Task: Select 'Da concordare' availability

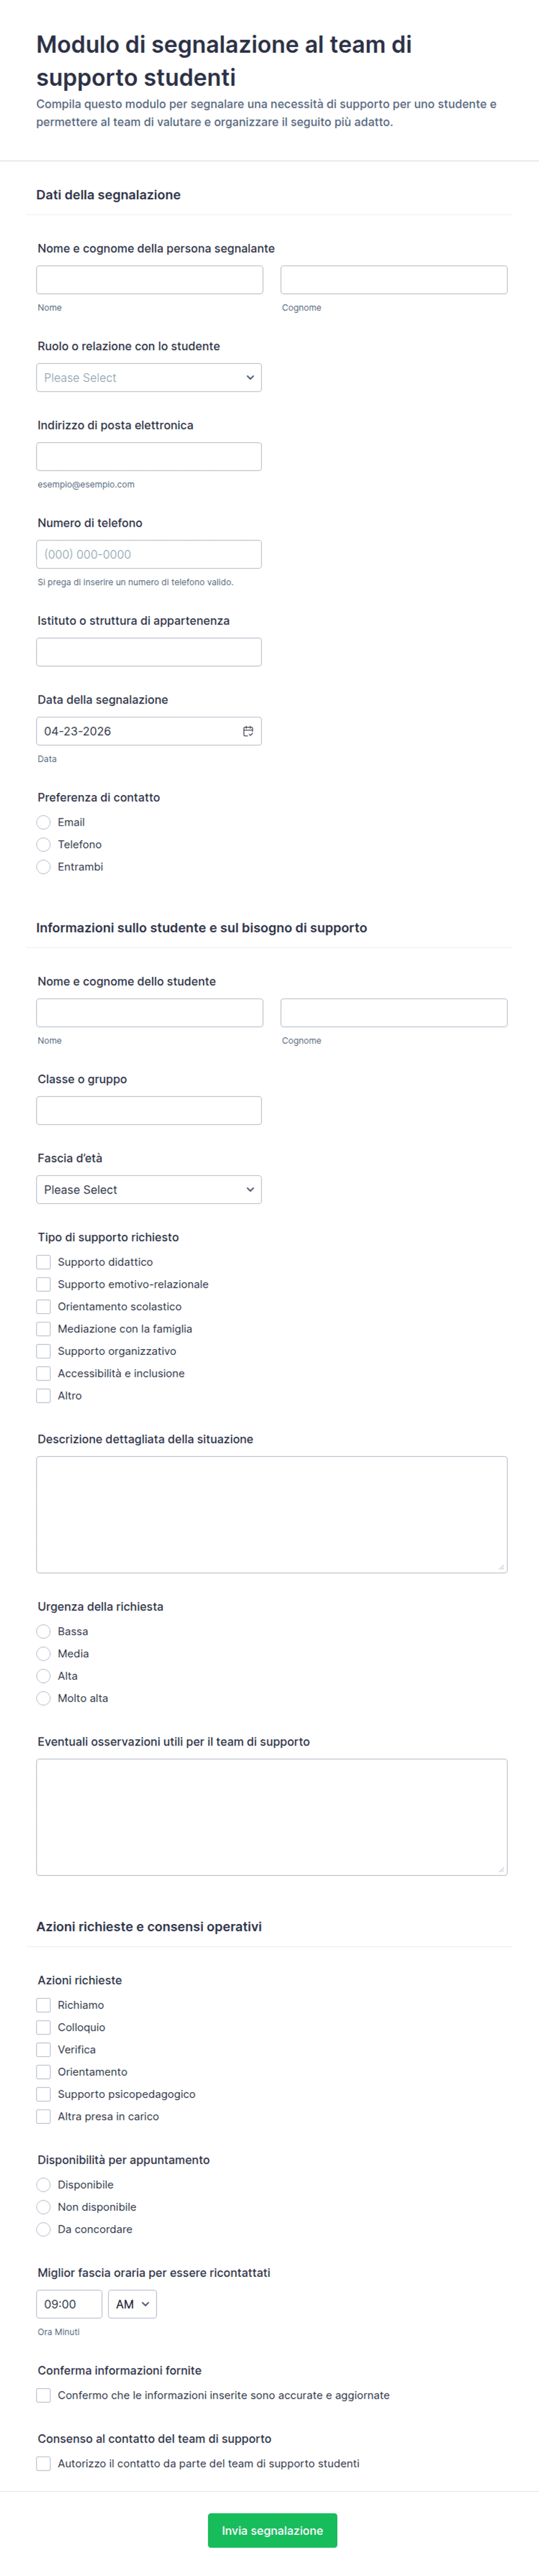Action: pos(44,2229)
